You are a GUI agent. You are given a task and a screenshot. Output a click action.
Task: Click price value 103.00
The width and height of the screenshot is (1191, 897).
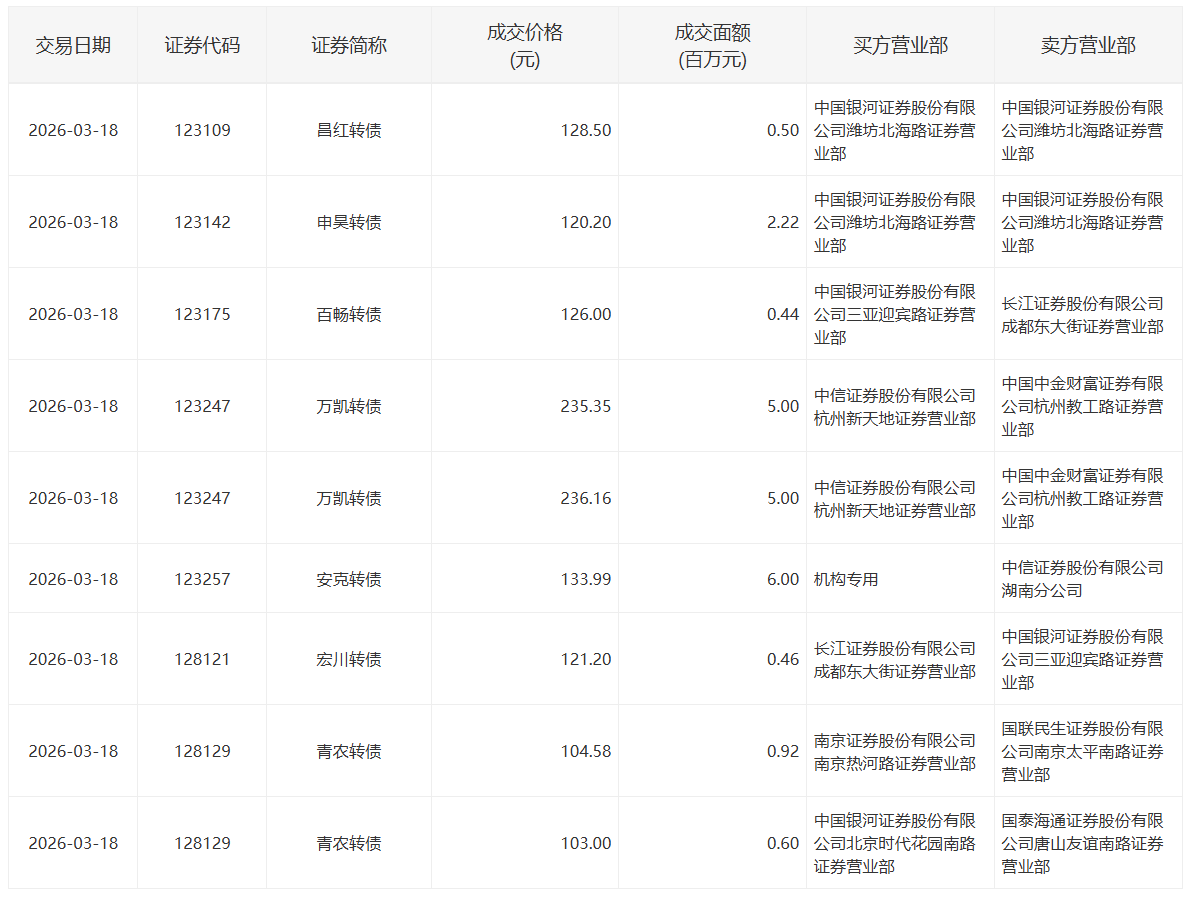tap(586, 842)
